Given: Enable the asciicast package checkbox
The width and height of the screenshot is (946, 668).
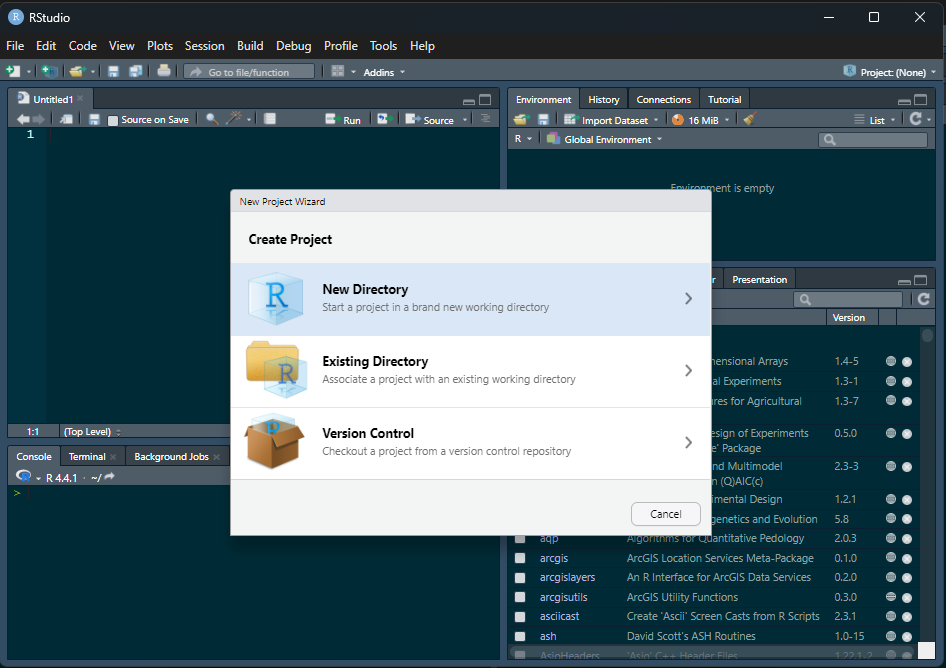Looking at the screenshot, I should [520, 617].
